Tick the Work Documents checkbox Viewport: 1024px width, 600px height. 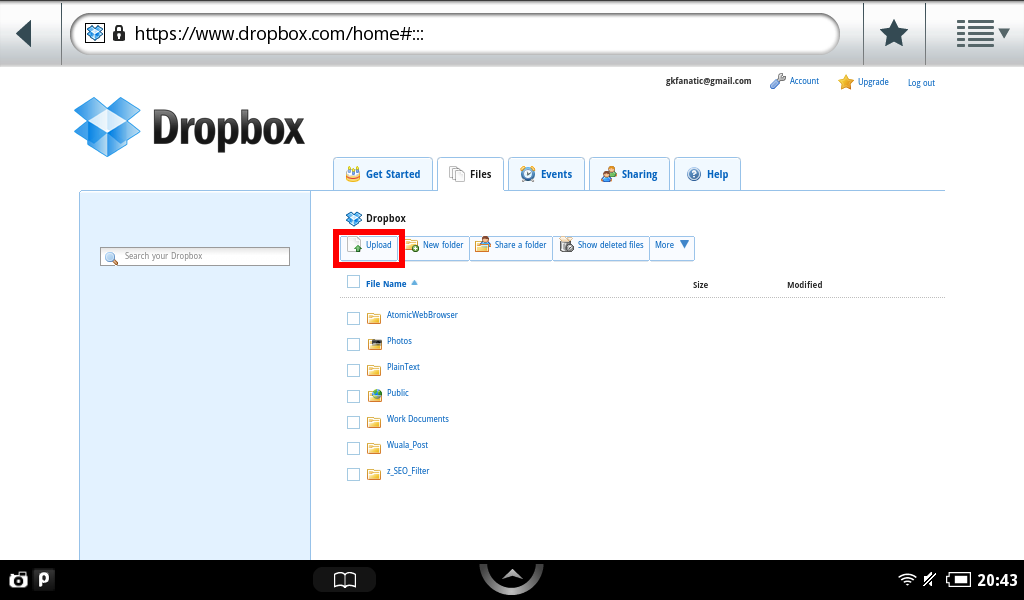(x=353, y=422)
